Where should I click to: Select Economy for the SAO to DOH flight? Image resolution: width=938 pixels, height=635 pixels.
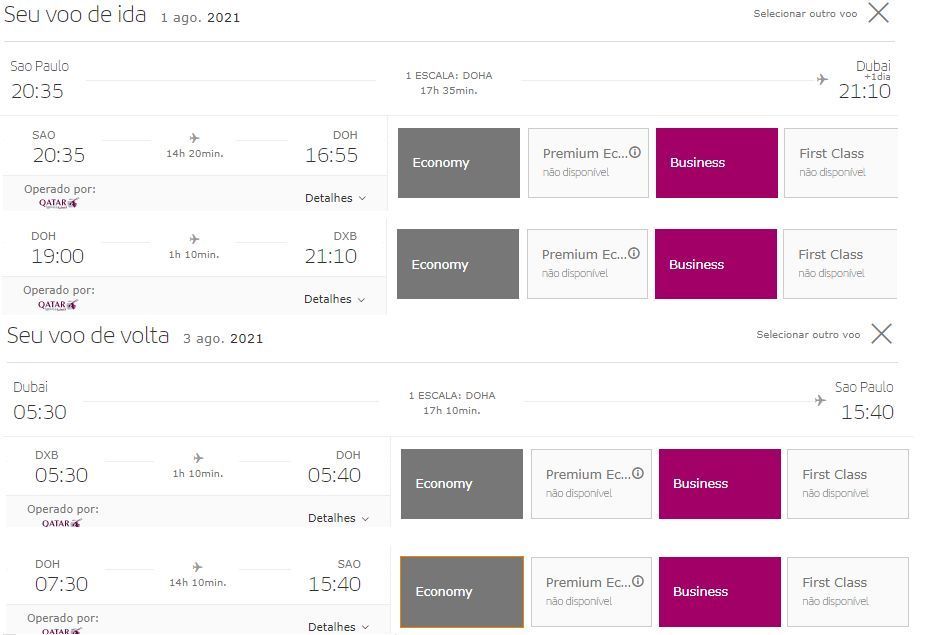click(459, 163)
